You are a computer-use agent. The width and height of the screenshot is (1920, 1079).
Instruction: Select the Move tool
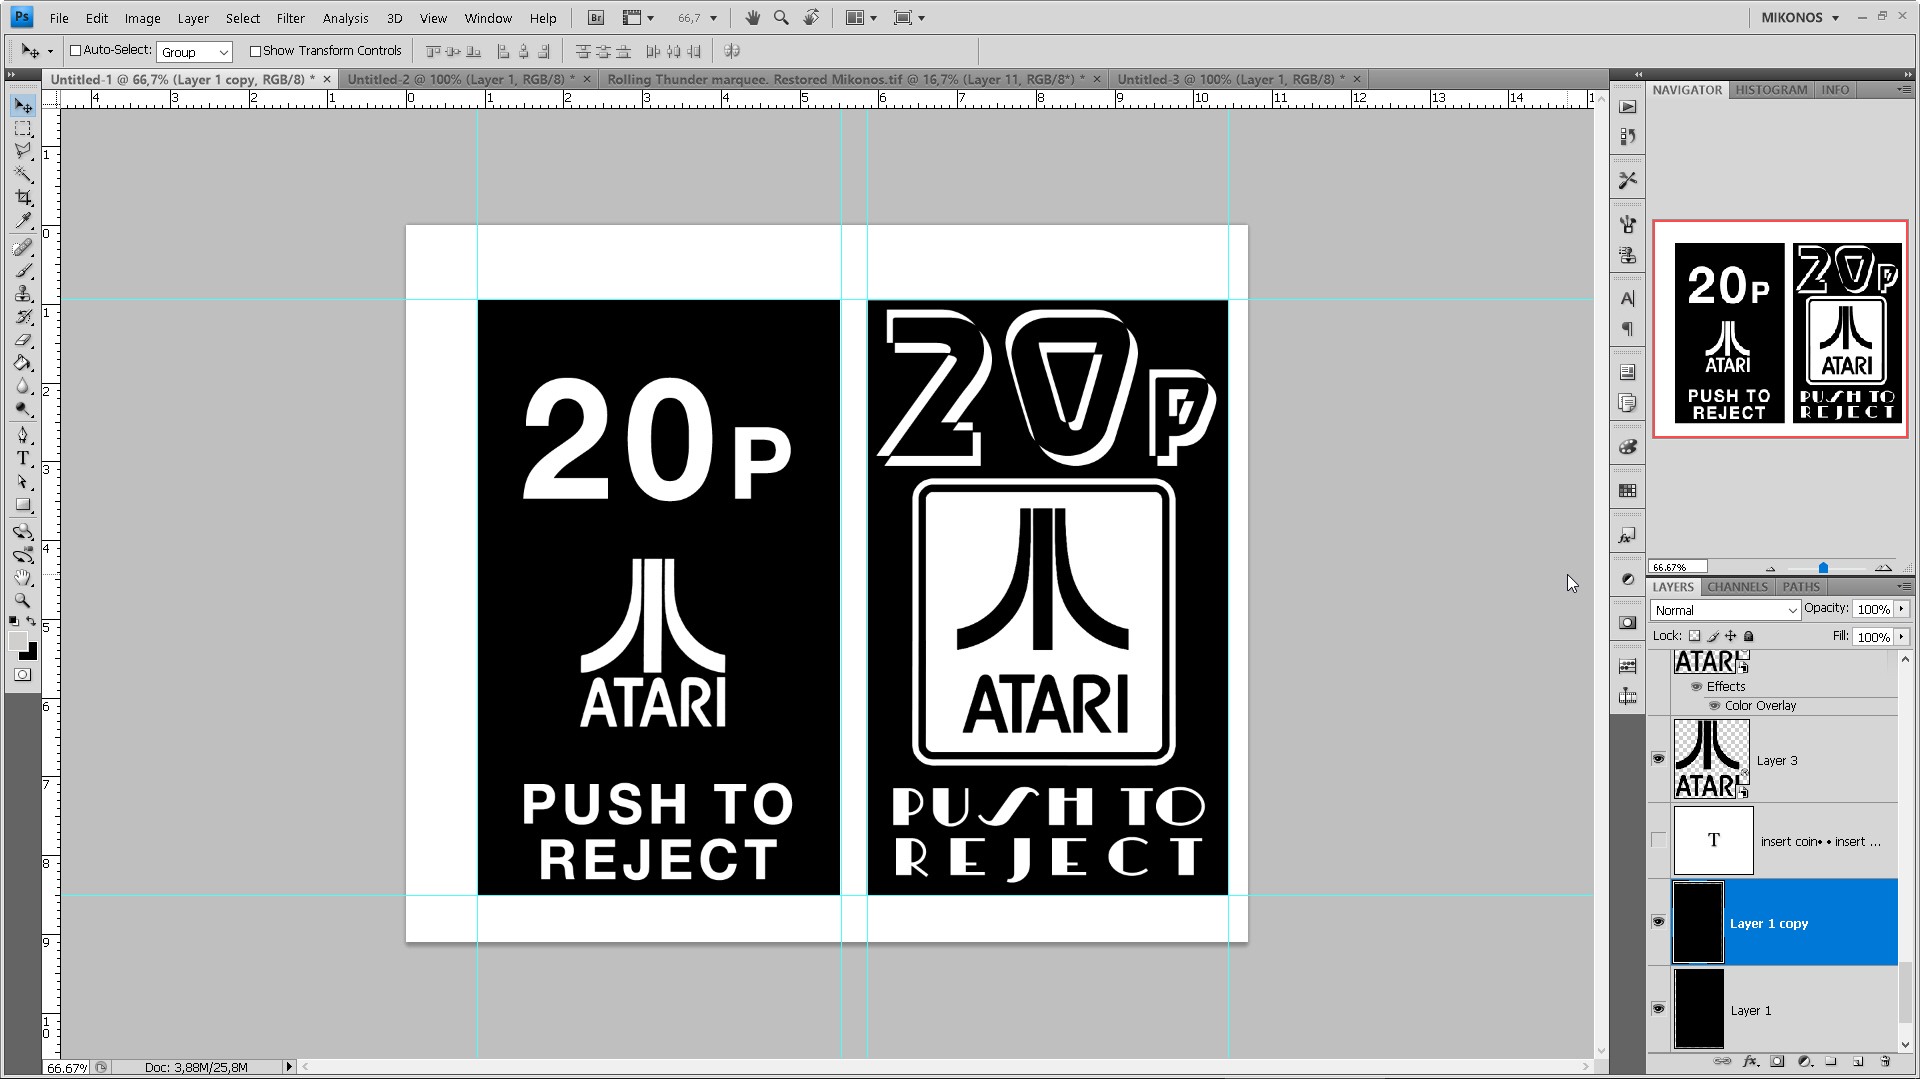[x=23, y=106]
